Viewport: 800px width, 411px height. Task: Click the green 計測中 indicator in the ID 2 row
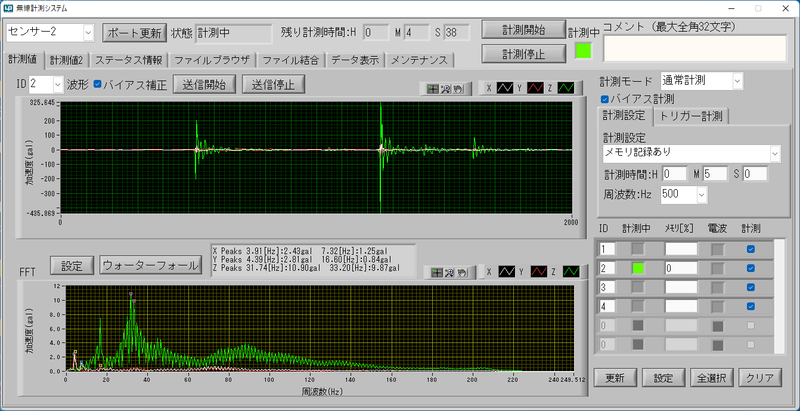(x=638, y=268)
